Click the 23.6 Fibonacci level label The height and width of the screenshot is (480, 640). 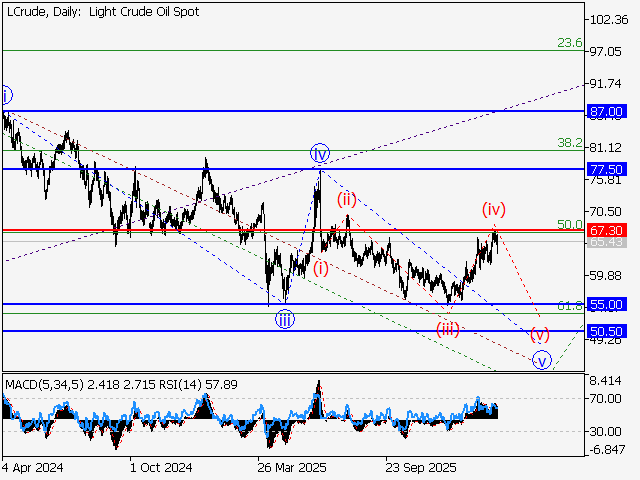(x=569, y=43)
